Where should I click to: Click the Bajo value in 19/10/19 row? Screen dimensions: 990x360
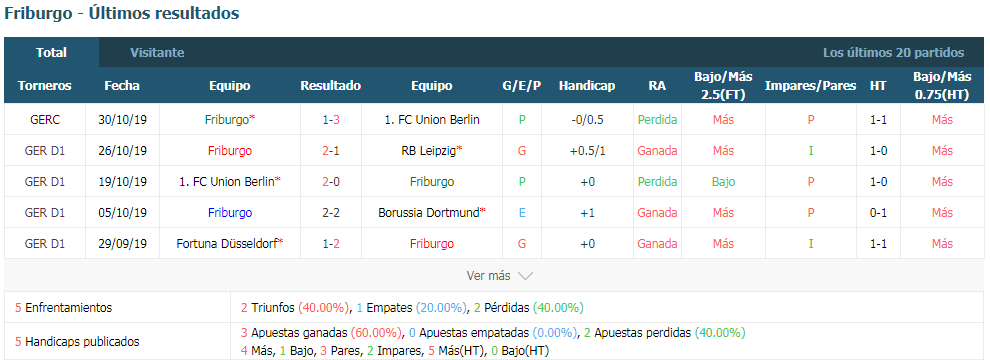tap(723, 182)
